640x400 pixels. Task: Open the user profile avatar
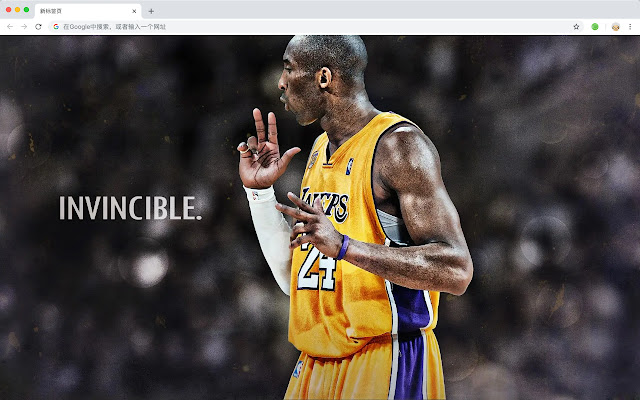pos(616,27)
